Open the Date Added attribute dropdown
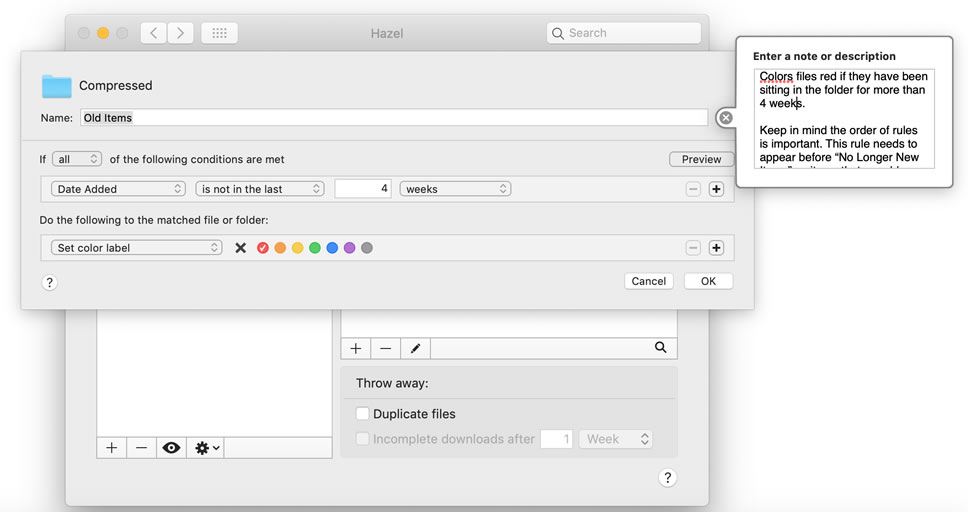This screenshot has width=968, height=512. pos(119,189)
